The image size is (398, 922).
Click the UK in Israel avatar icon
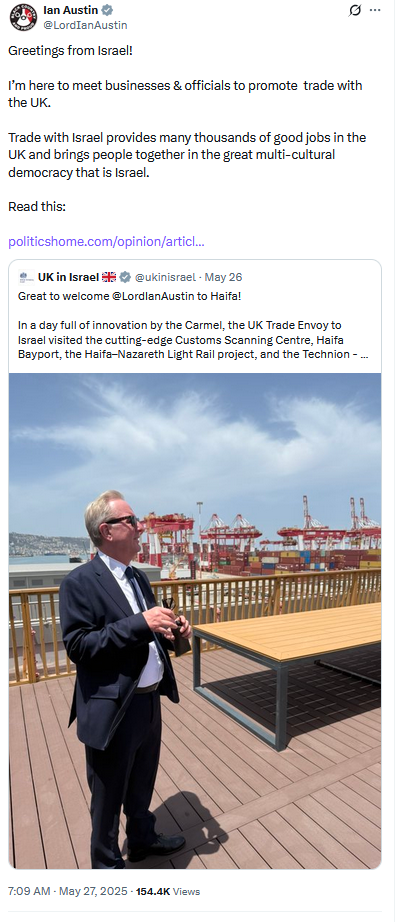26,277
